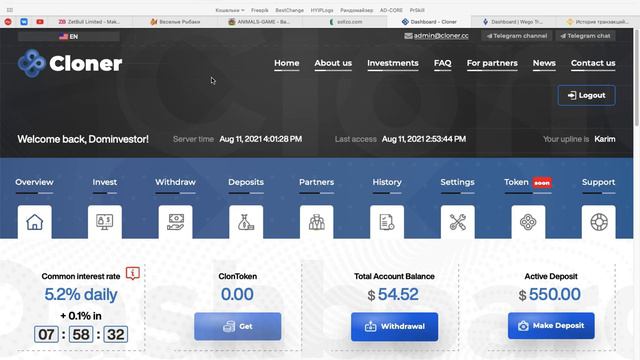Open sidebar toggle icon in browser toolbar
This screenshot has height=360, width=640.
(10, 10)
